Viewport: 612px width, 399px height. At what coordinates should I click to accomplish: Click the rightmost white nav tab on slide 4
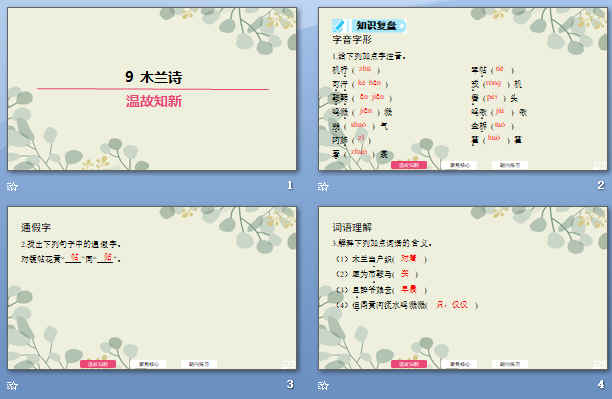pos(510,364)
